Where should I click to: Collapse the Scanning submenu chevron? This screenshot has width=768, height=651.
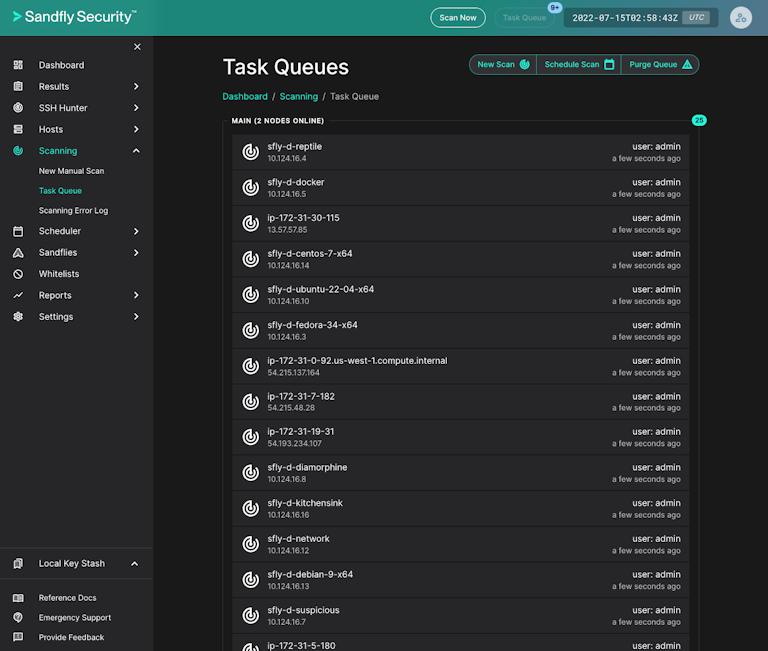[136, 151]
